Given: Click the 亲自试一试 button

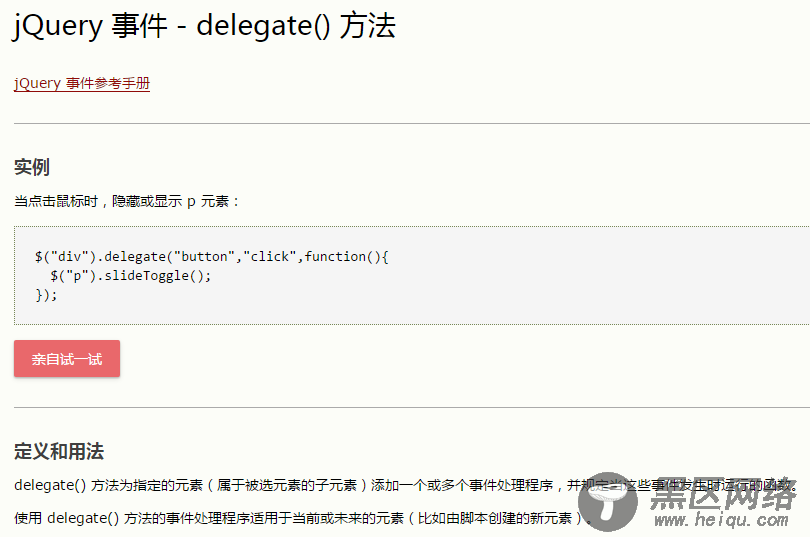Looking at the screenshot, I should 67,359.
